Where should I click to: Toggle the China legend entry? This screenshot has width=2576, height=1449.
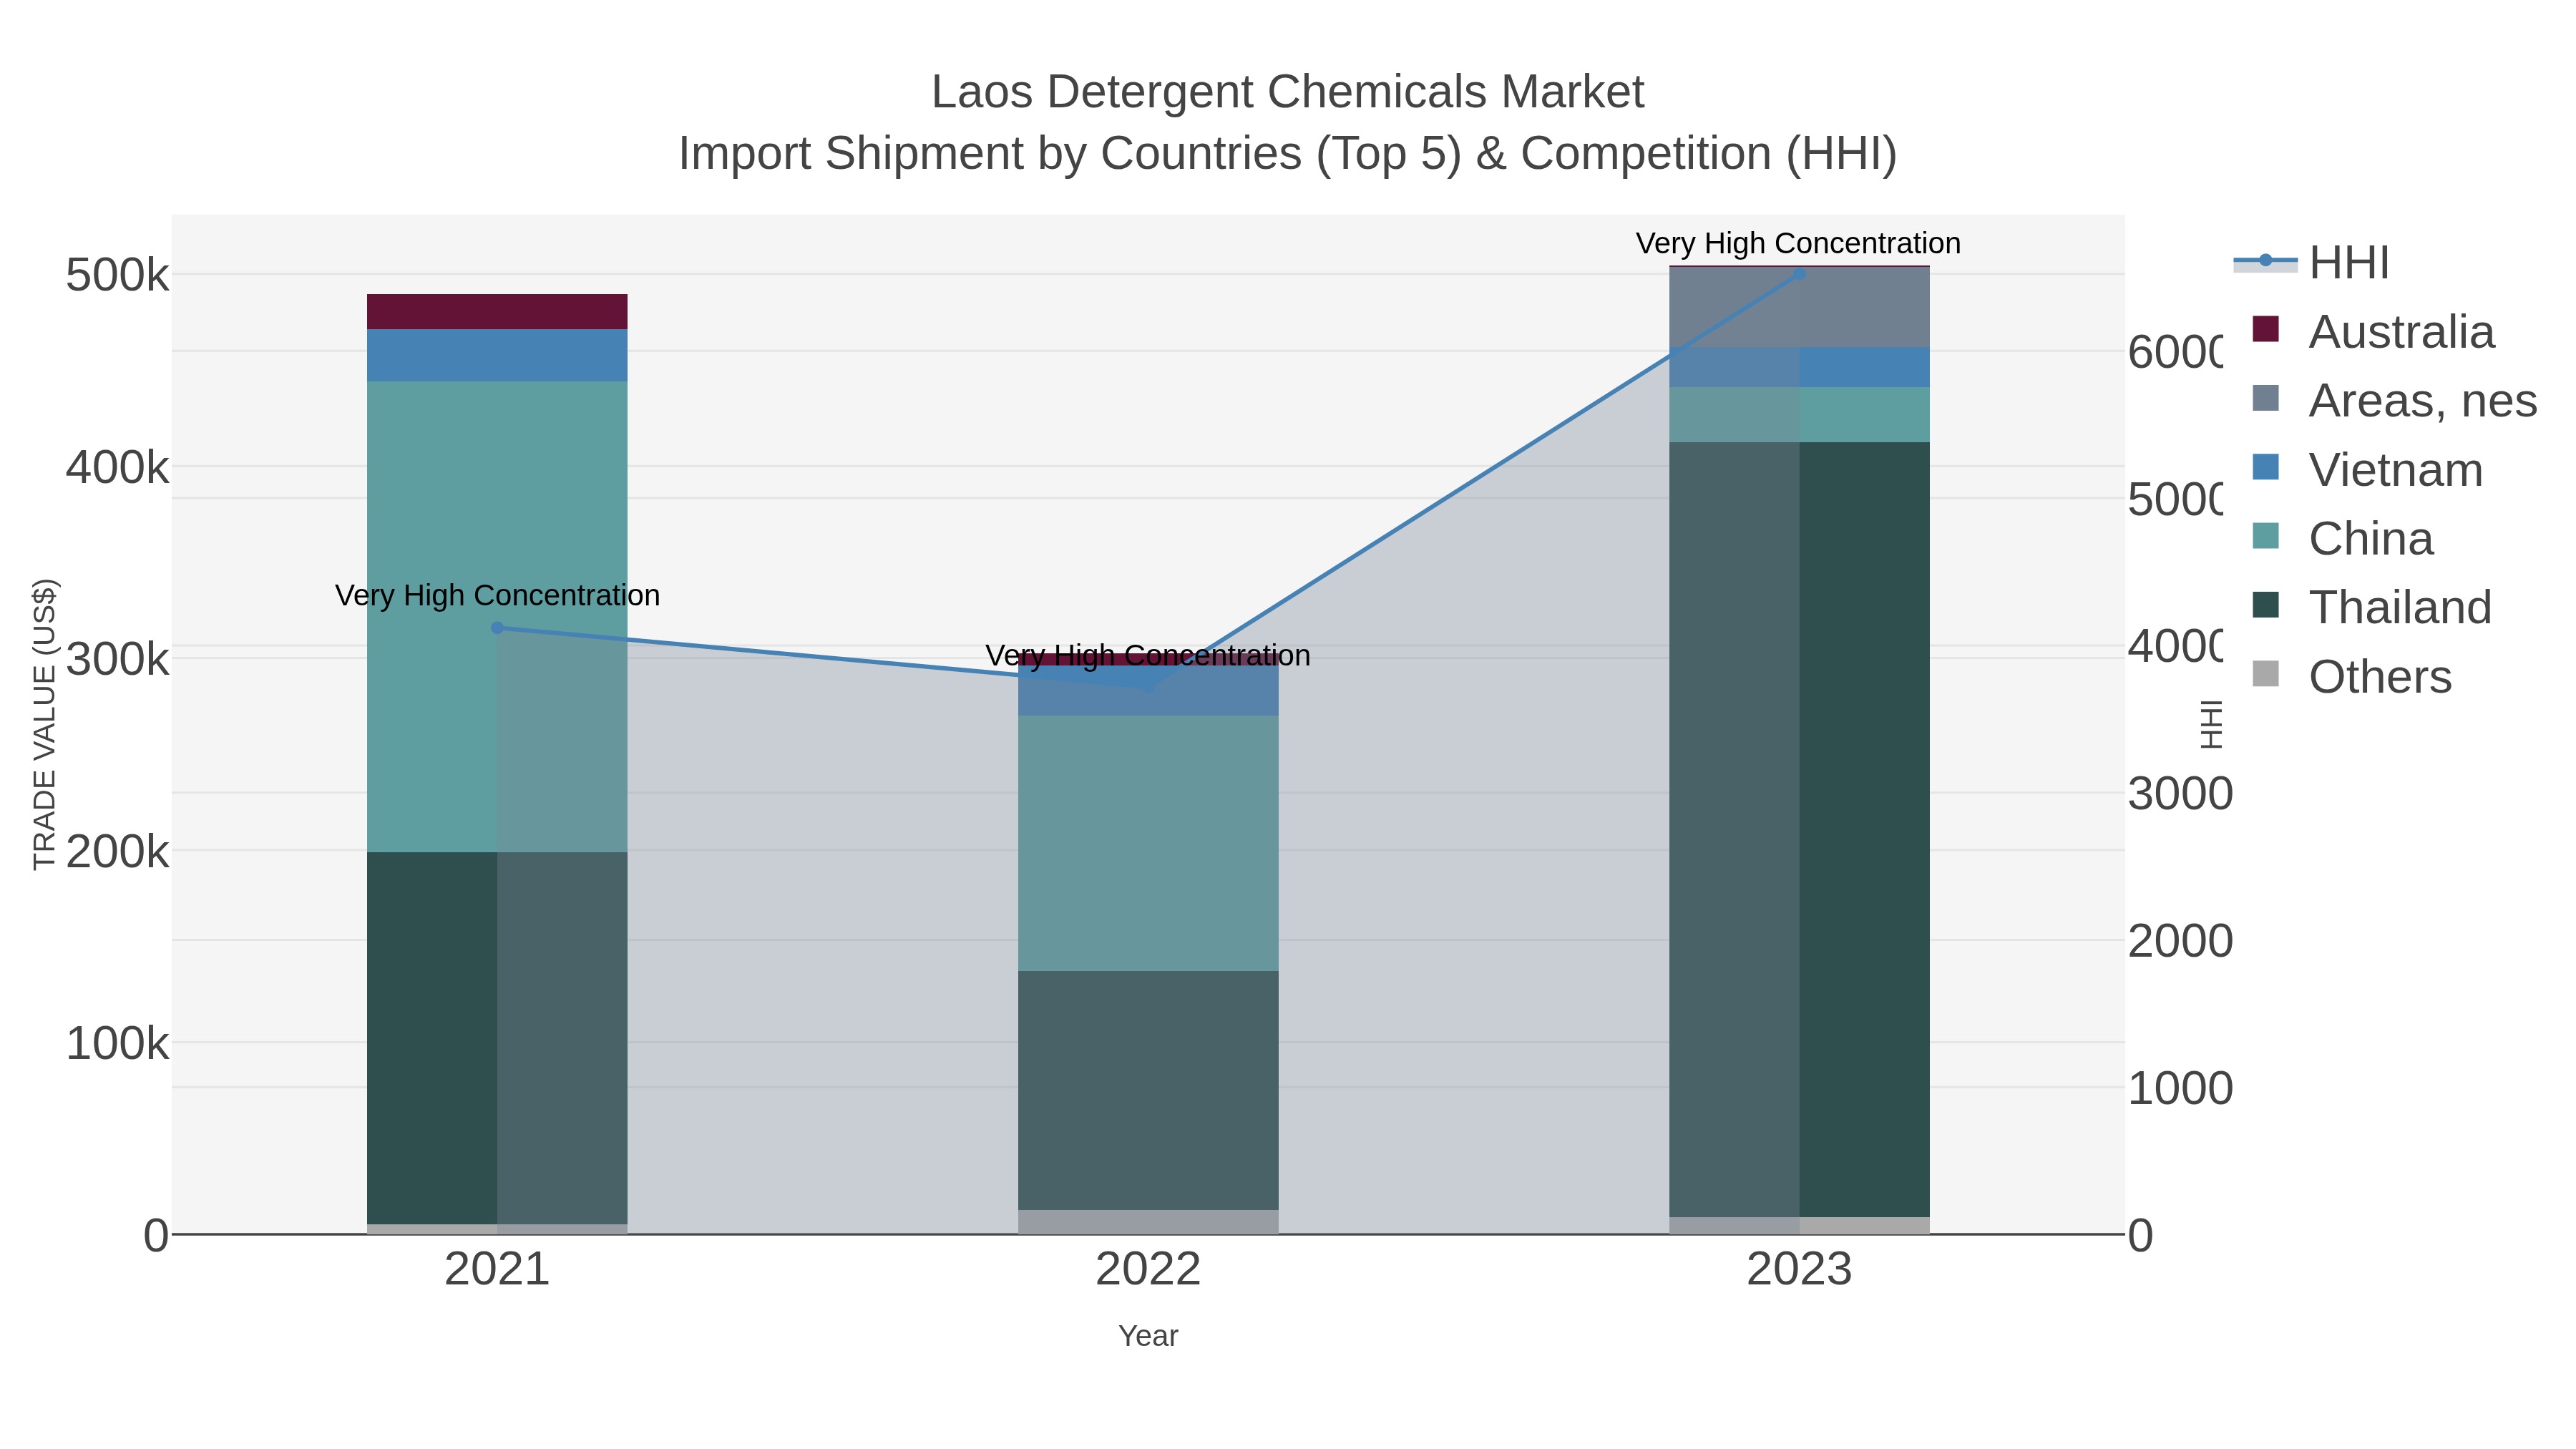[2342, 538]
